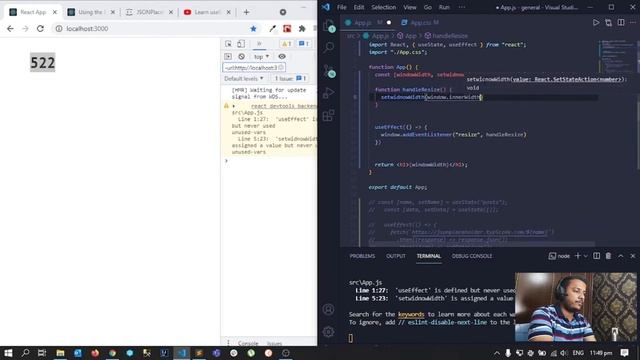The image size is (640, 360).
Task: Open Source Control view in VS Code
Action: [329, 71]
